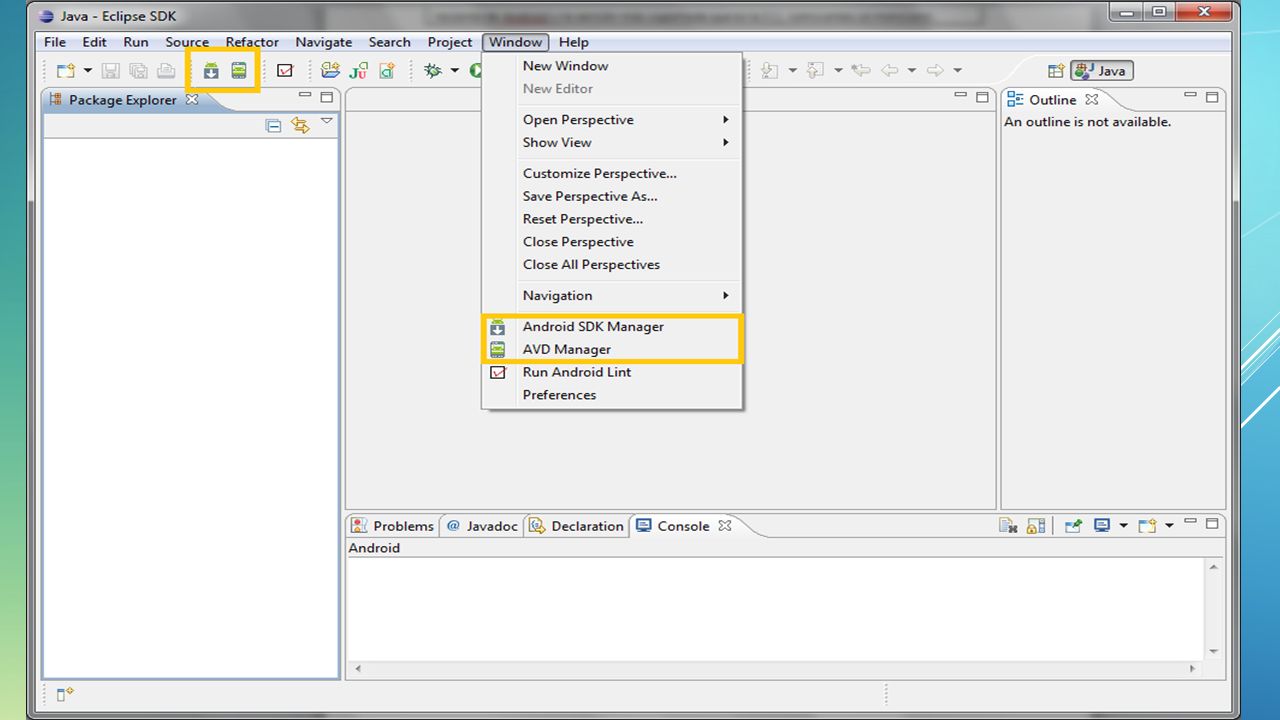Viewport: 1280px width, 720px height.
Task: Expand the Debug dropdown arrow
Action: [x=454, y=70]
